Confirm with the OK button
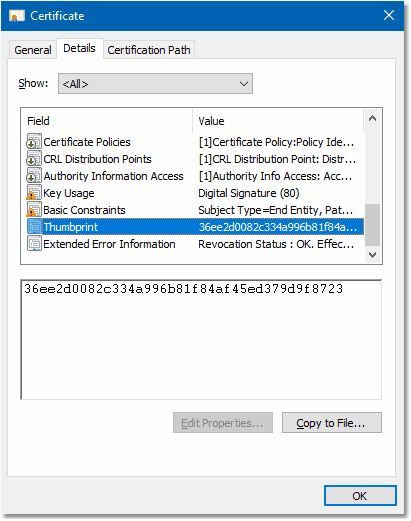411x521 pixels. (360, 496)
